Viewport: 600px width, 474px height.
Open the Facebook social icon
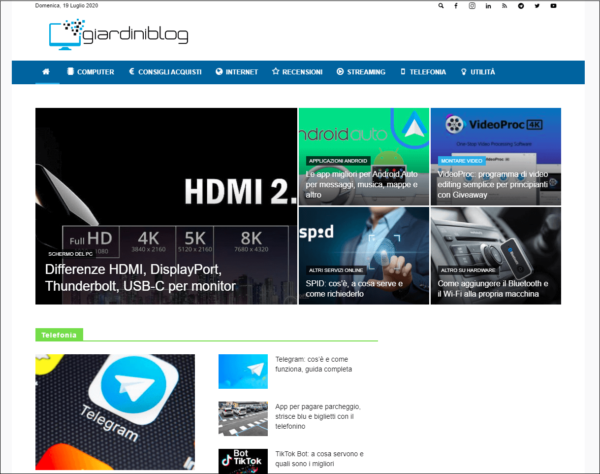(x=456, y=6)
